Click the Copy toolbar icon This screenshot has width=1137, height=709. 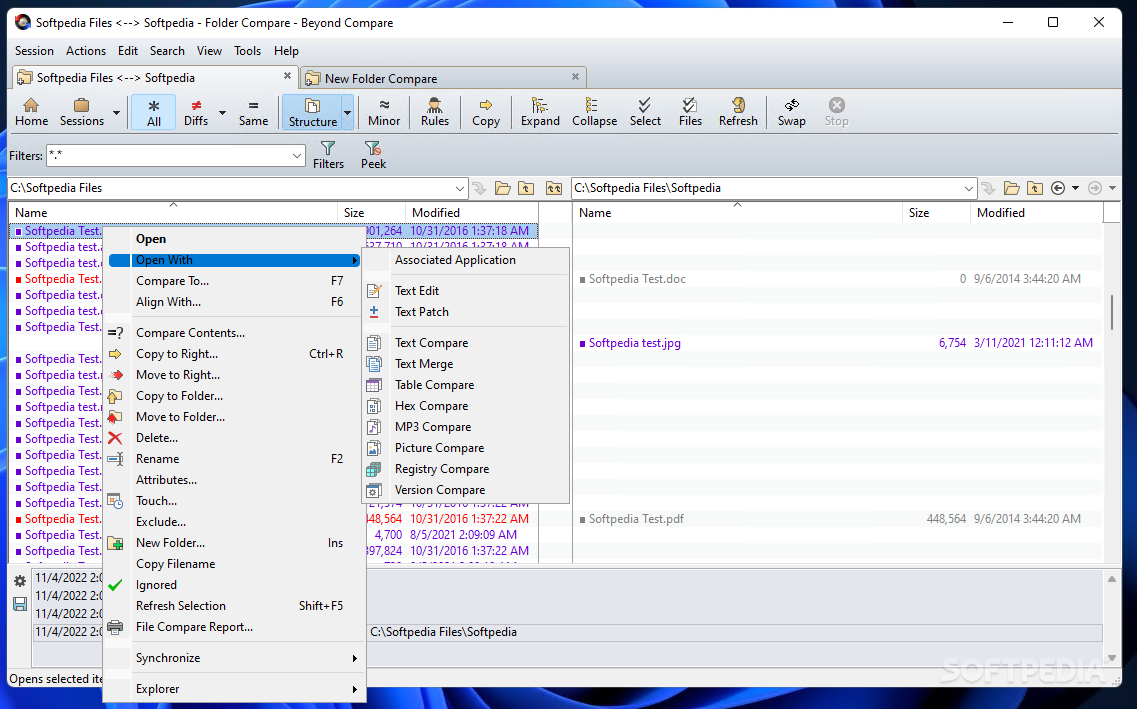[x=486, y=112]
